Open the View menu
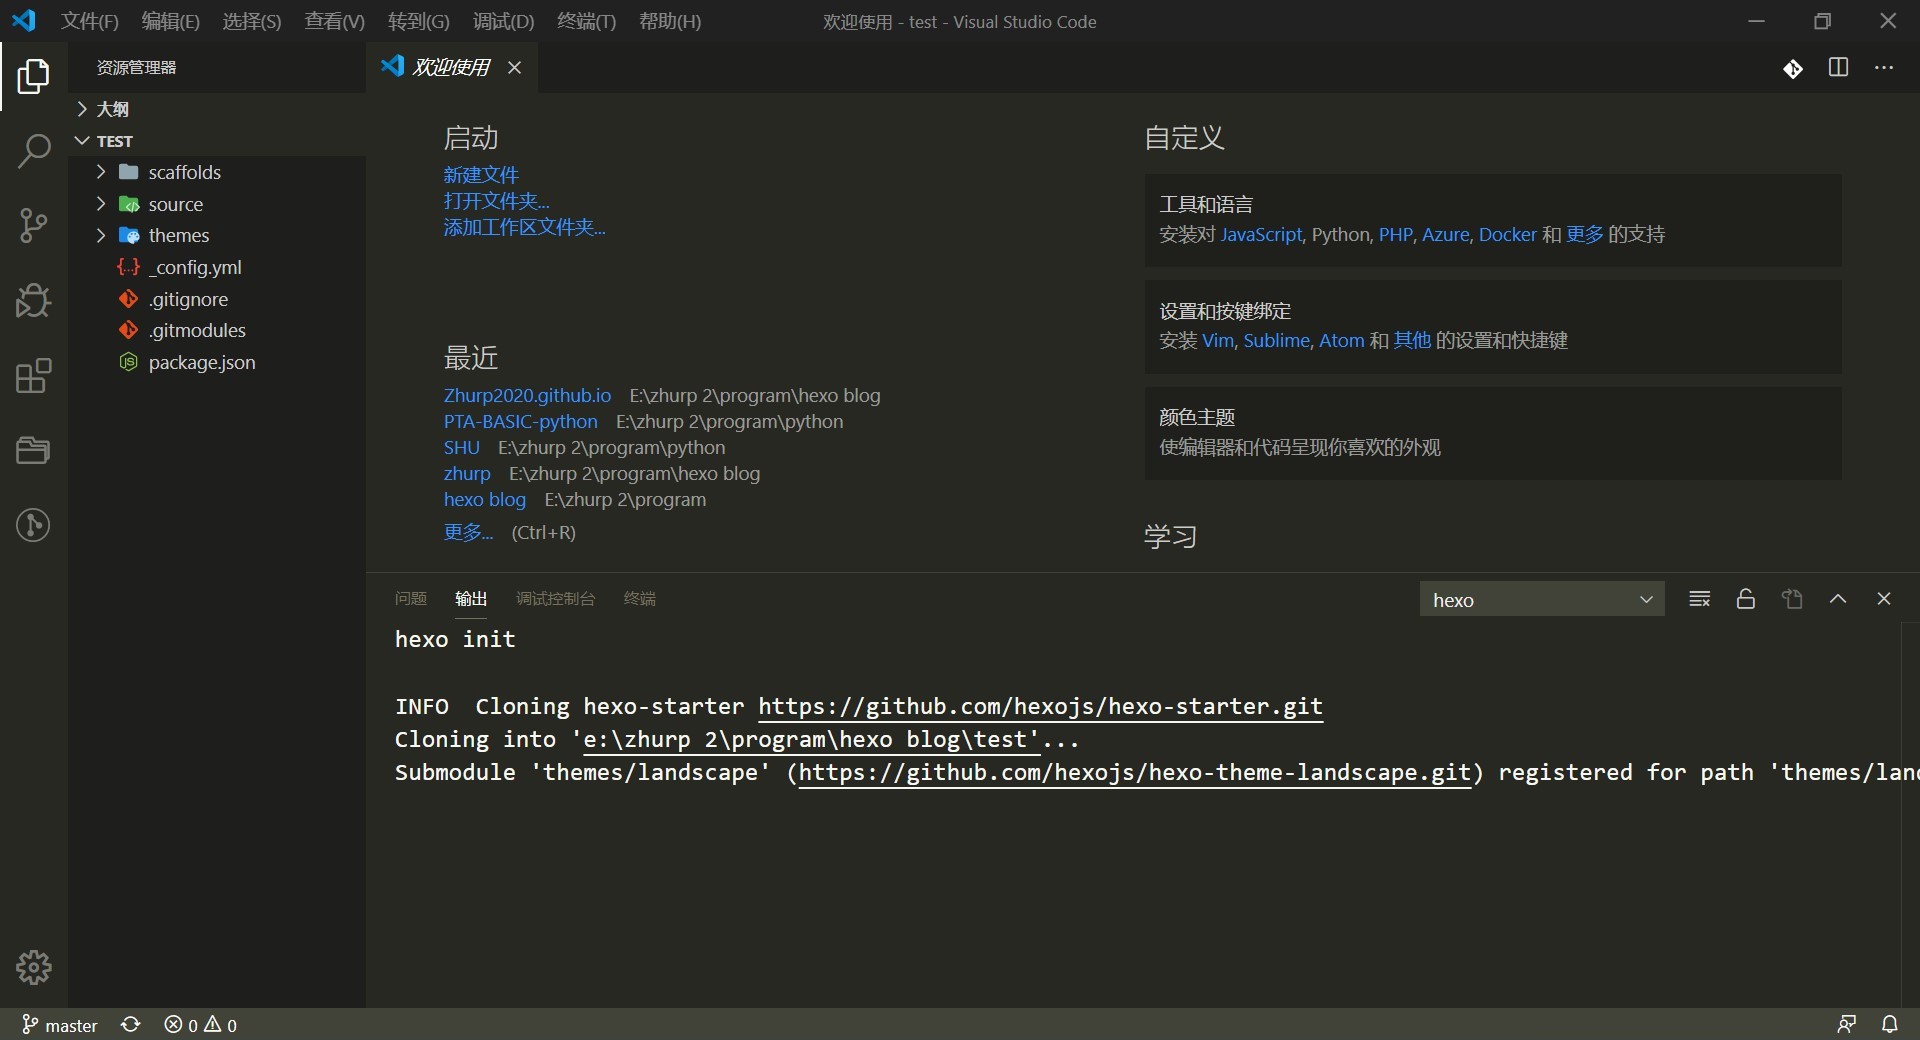1920x1040 pixels. [x=335, y=22]
